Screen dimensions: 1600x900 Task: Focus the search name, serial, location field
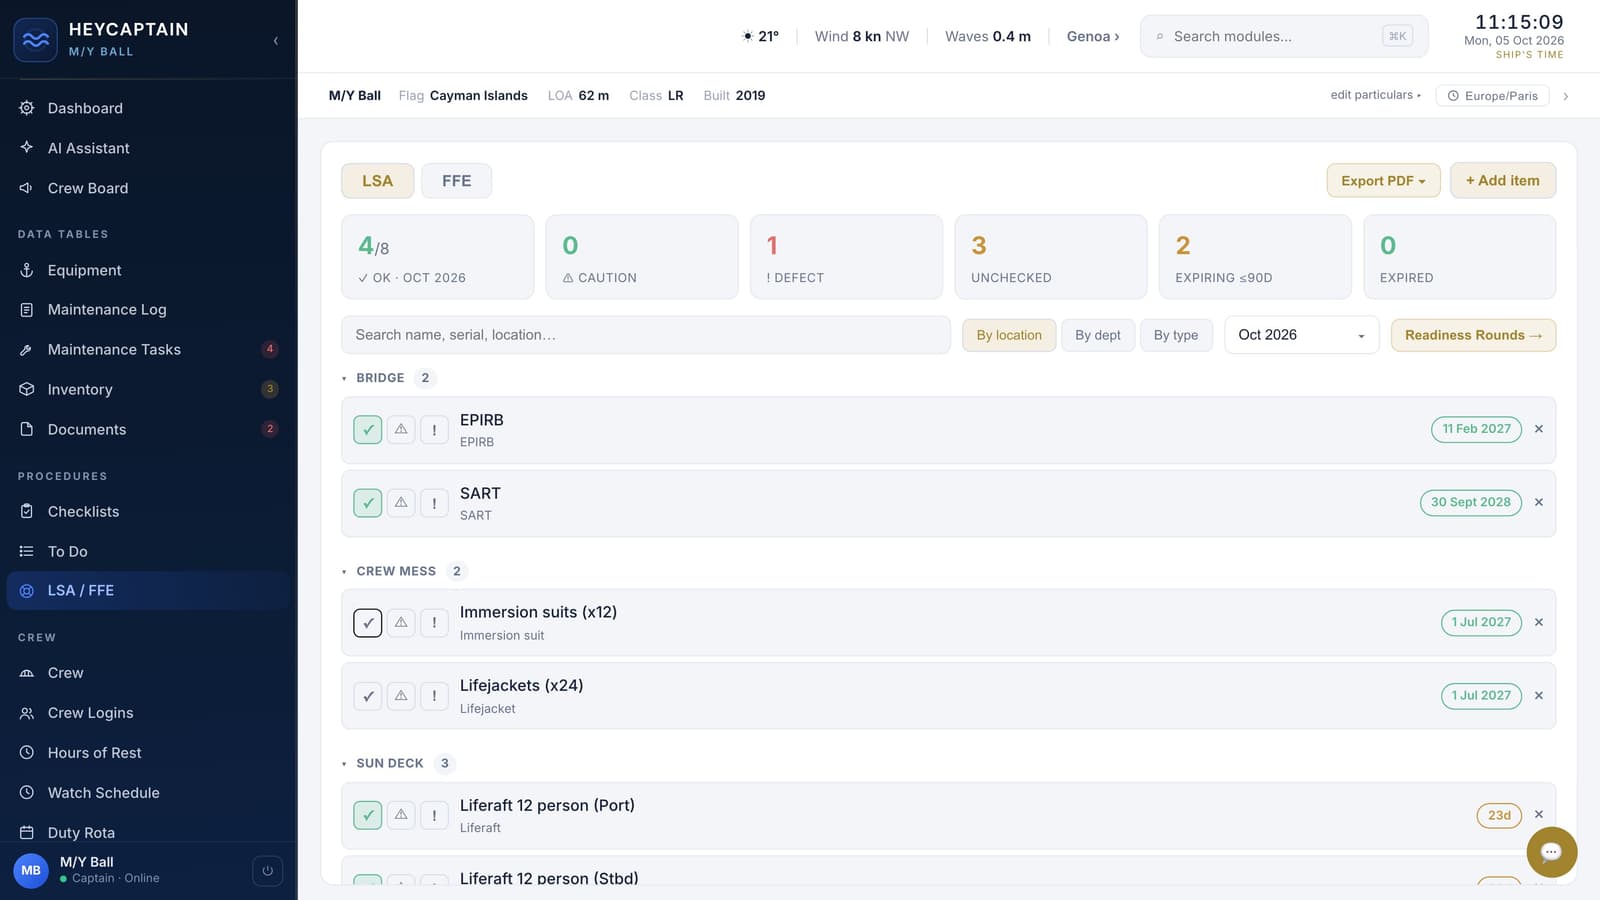pyautogui.click(x=646, y=335)
